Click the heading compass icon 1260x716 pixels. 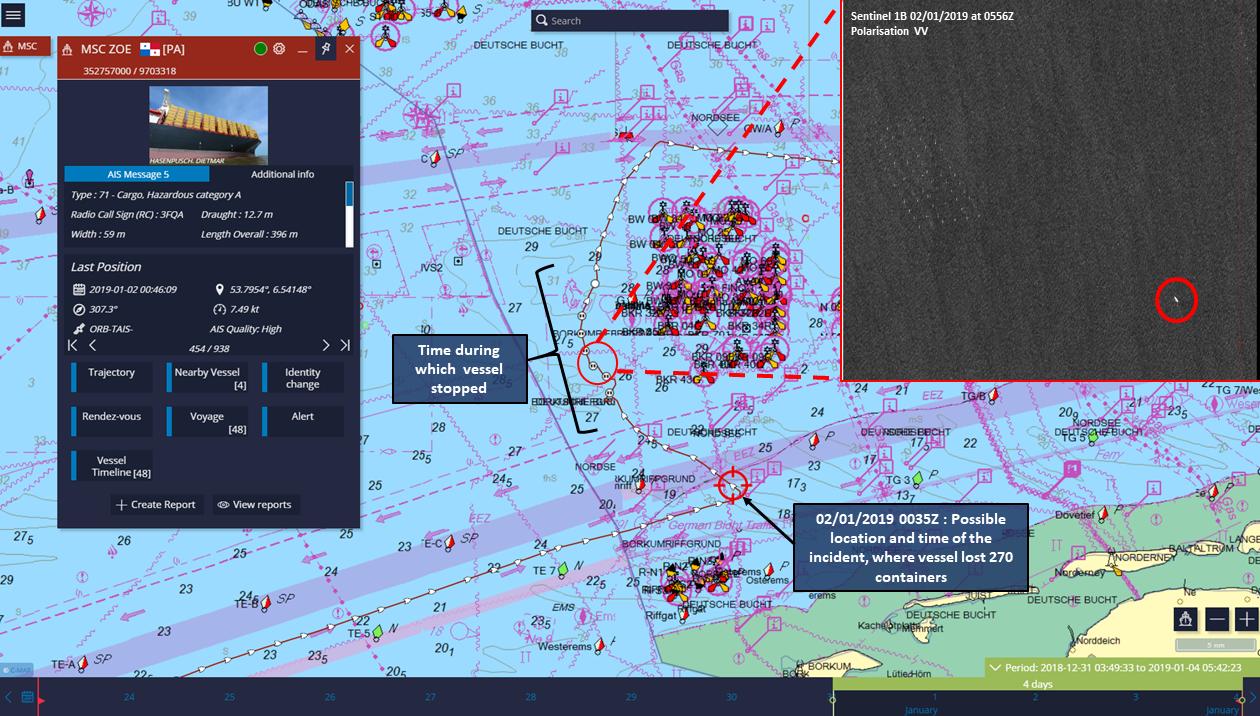click(78, 309)
